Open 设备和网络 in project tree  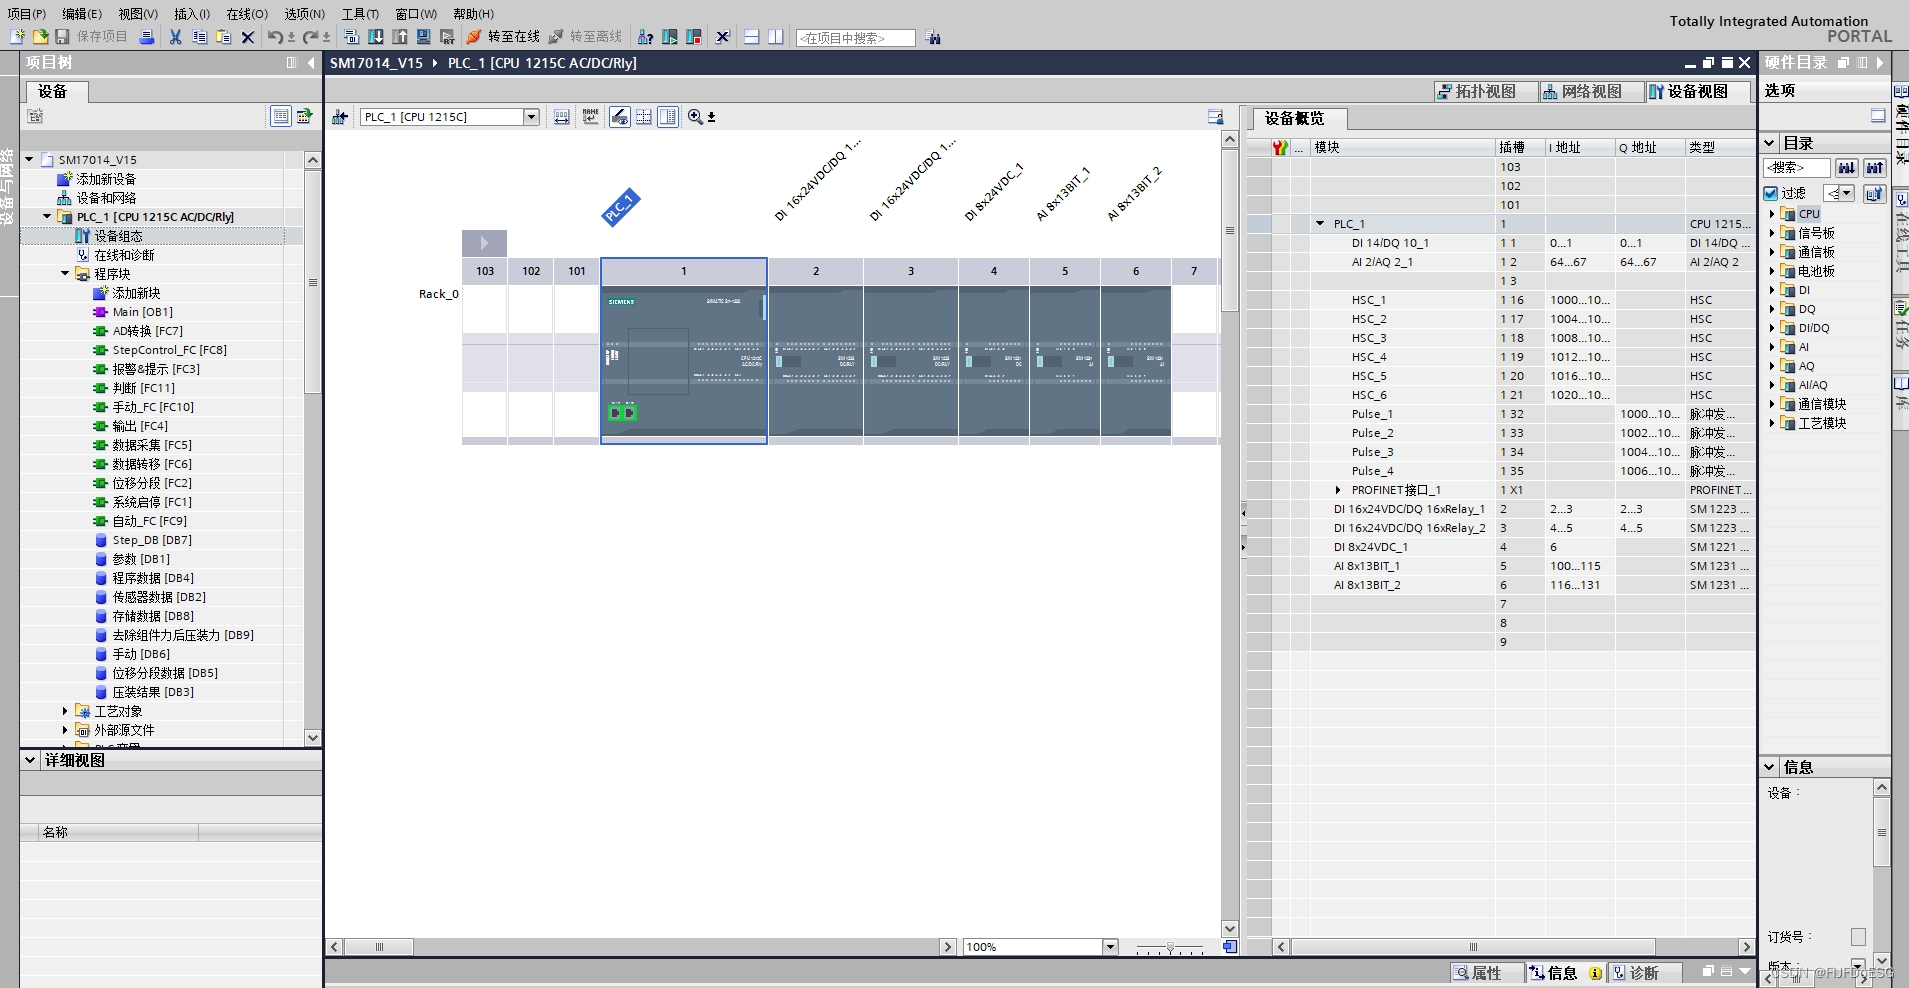(x=106, y=198)
